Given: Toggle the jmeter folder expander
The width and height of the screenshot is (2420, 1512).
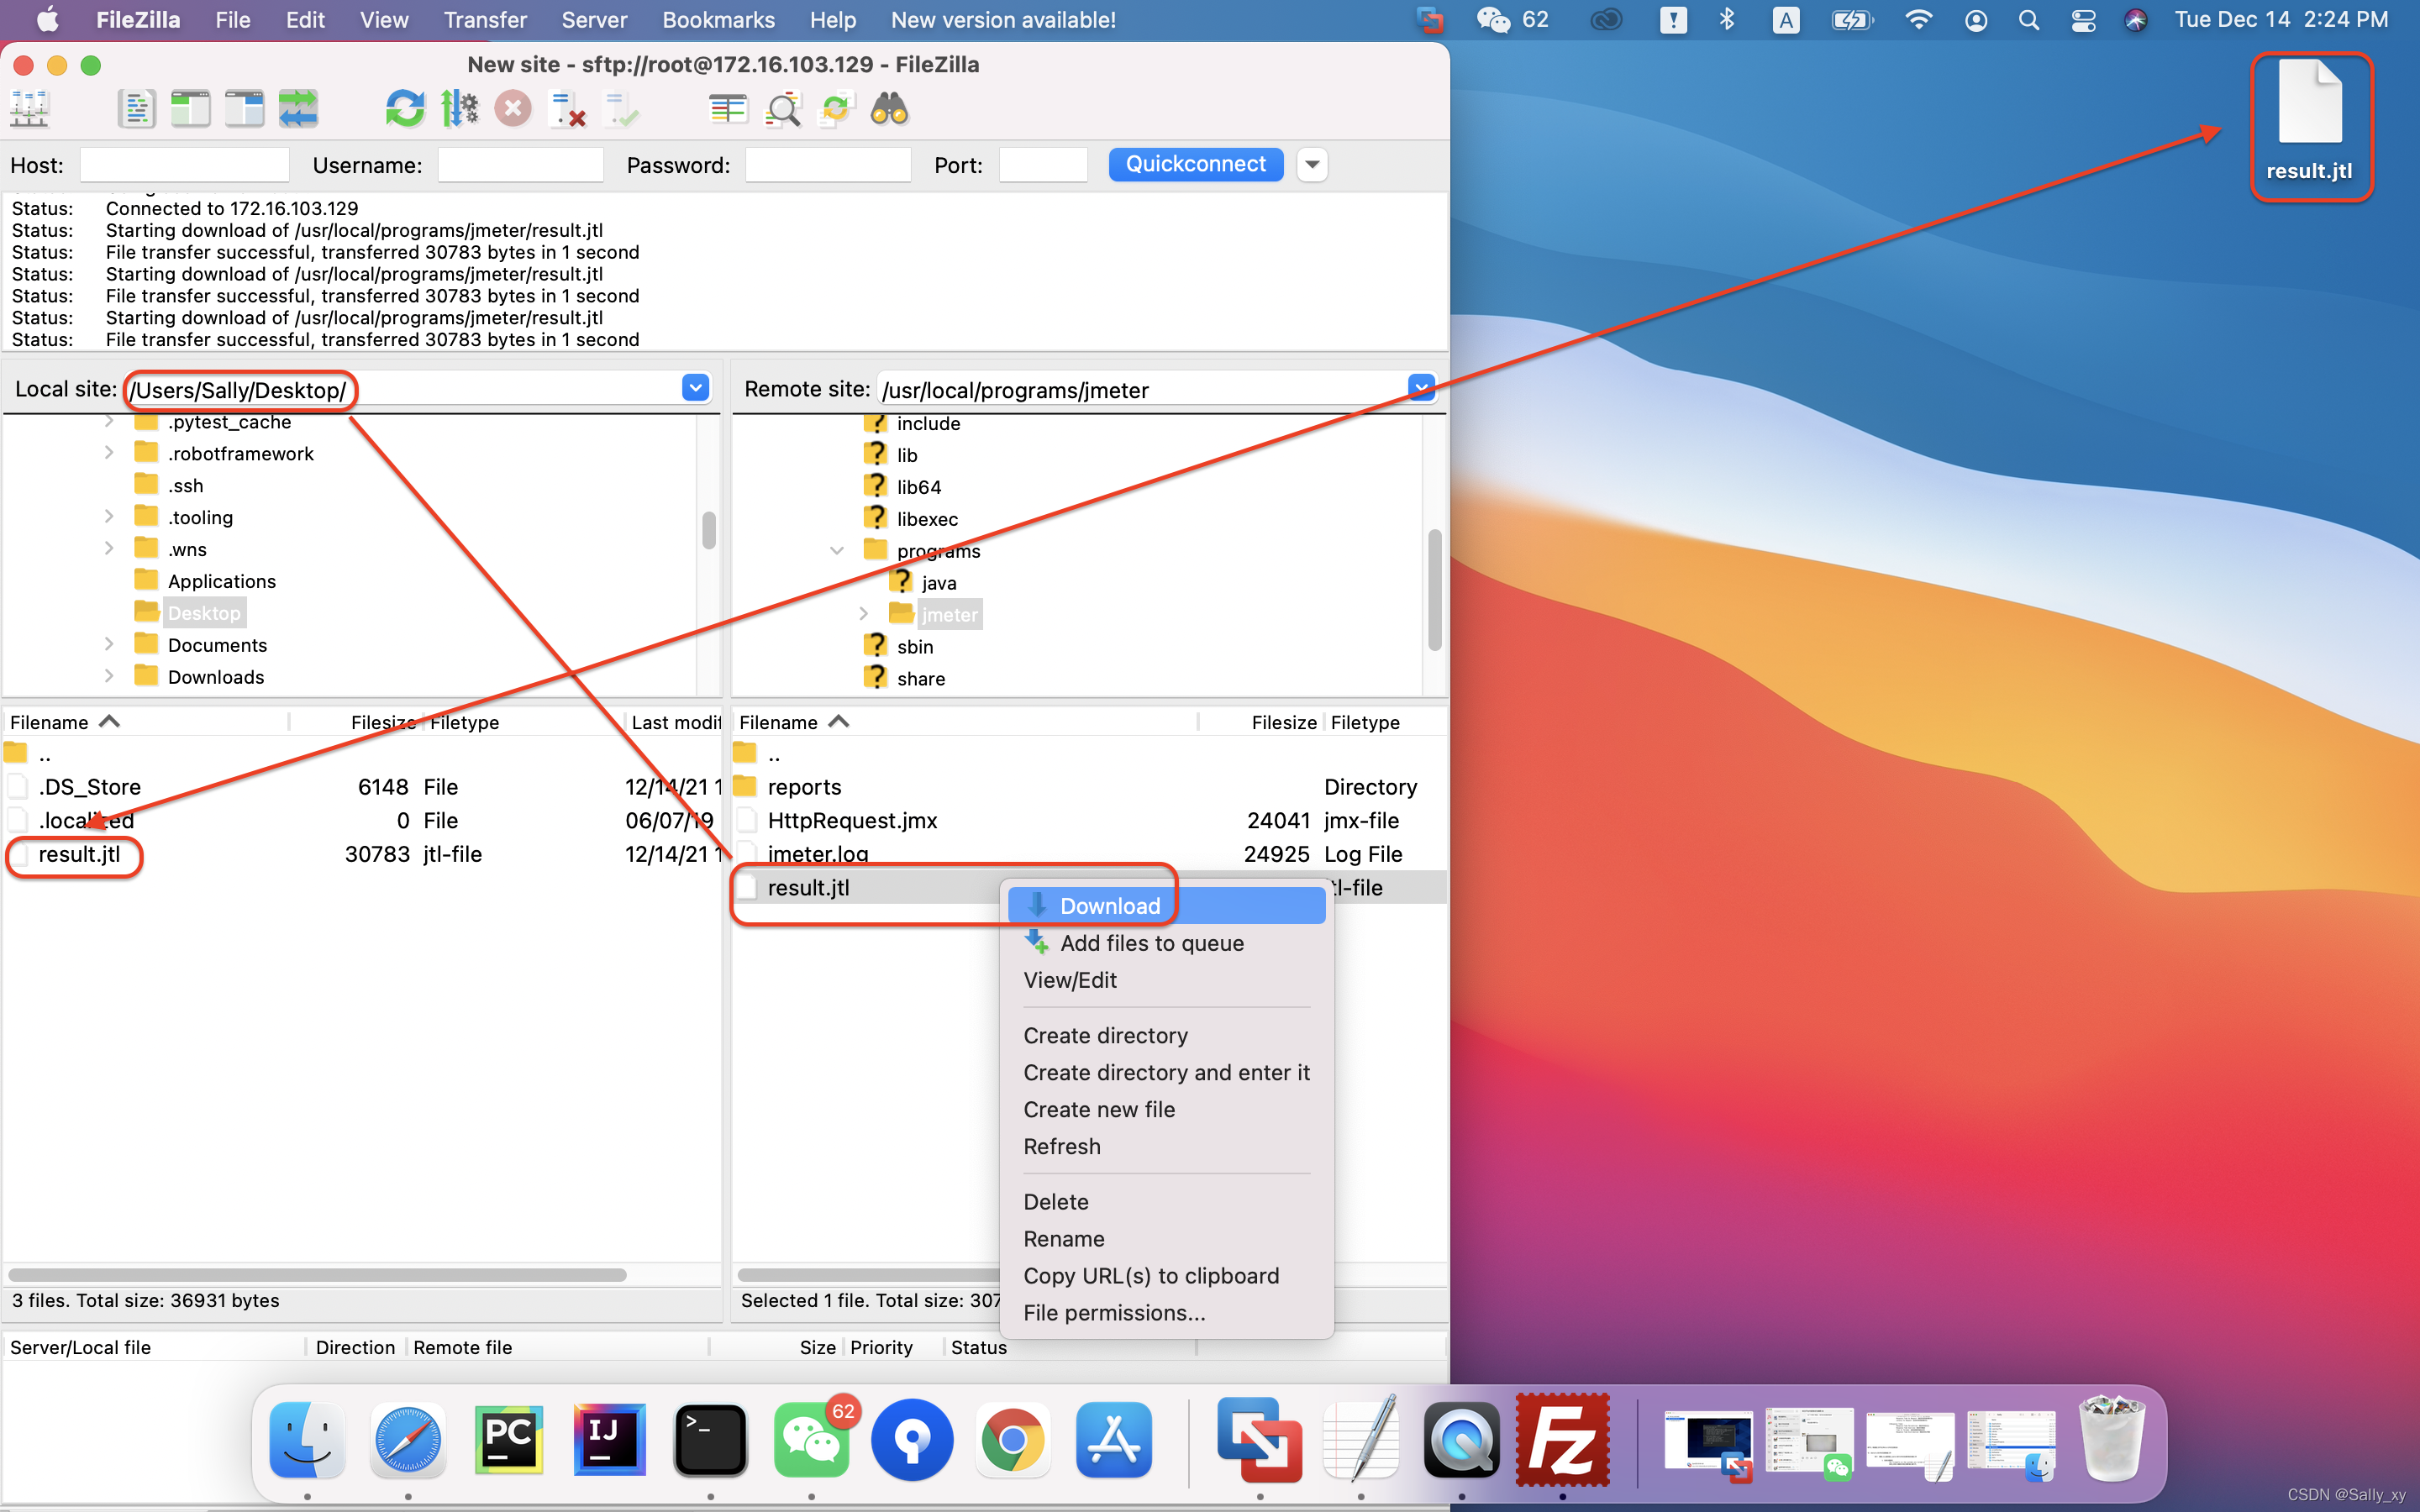Looking at the screenshot, I should pos(864,612).
